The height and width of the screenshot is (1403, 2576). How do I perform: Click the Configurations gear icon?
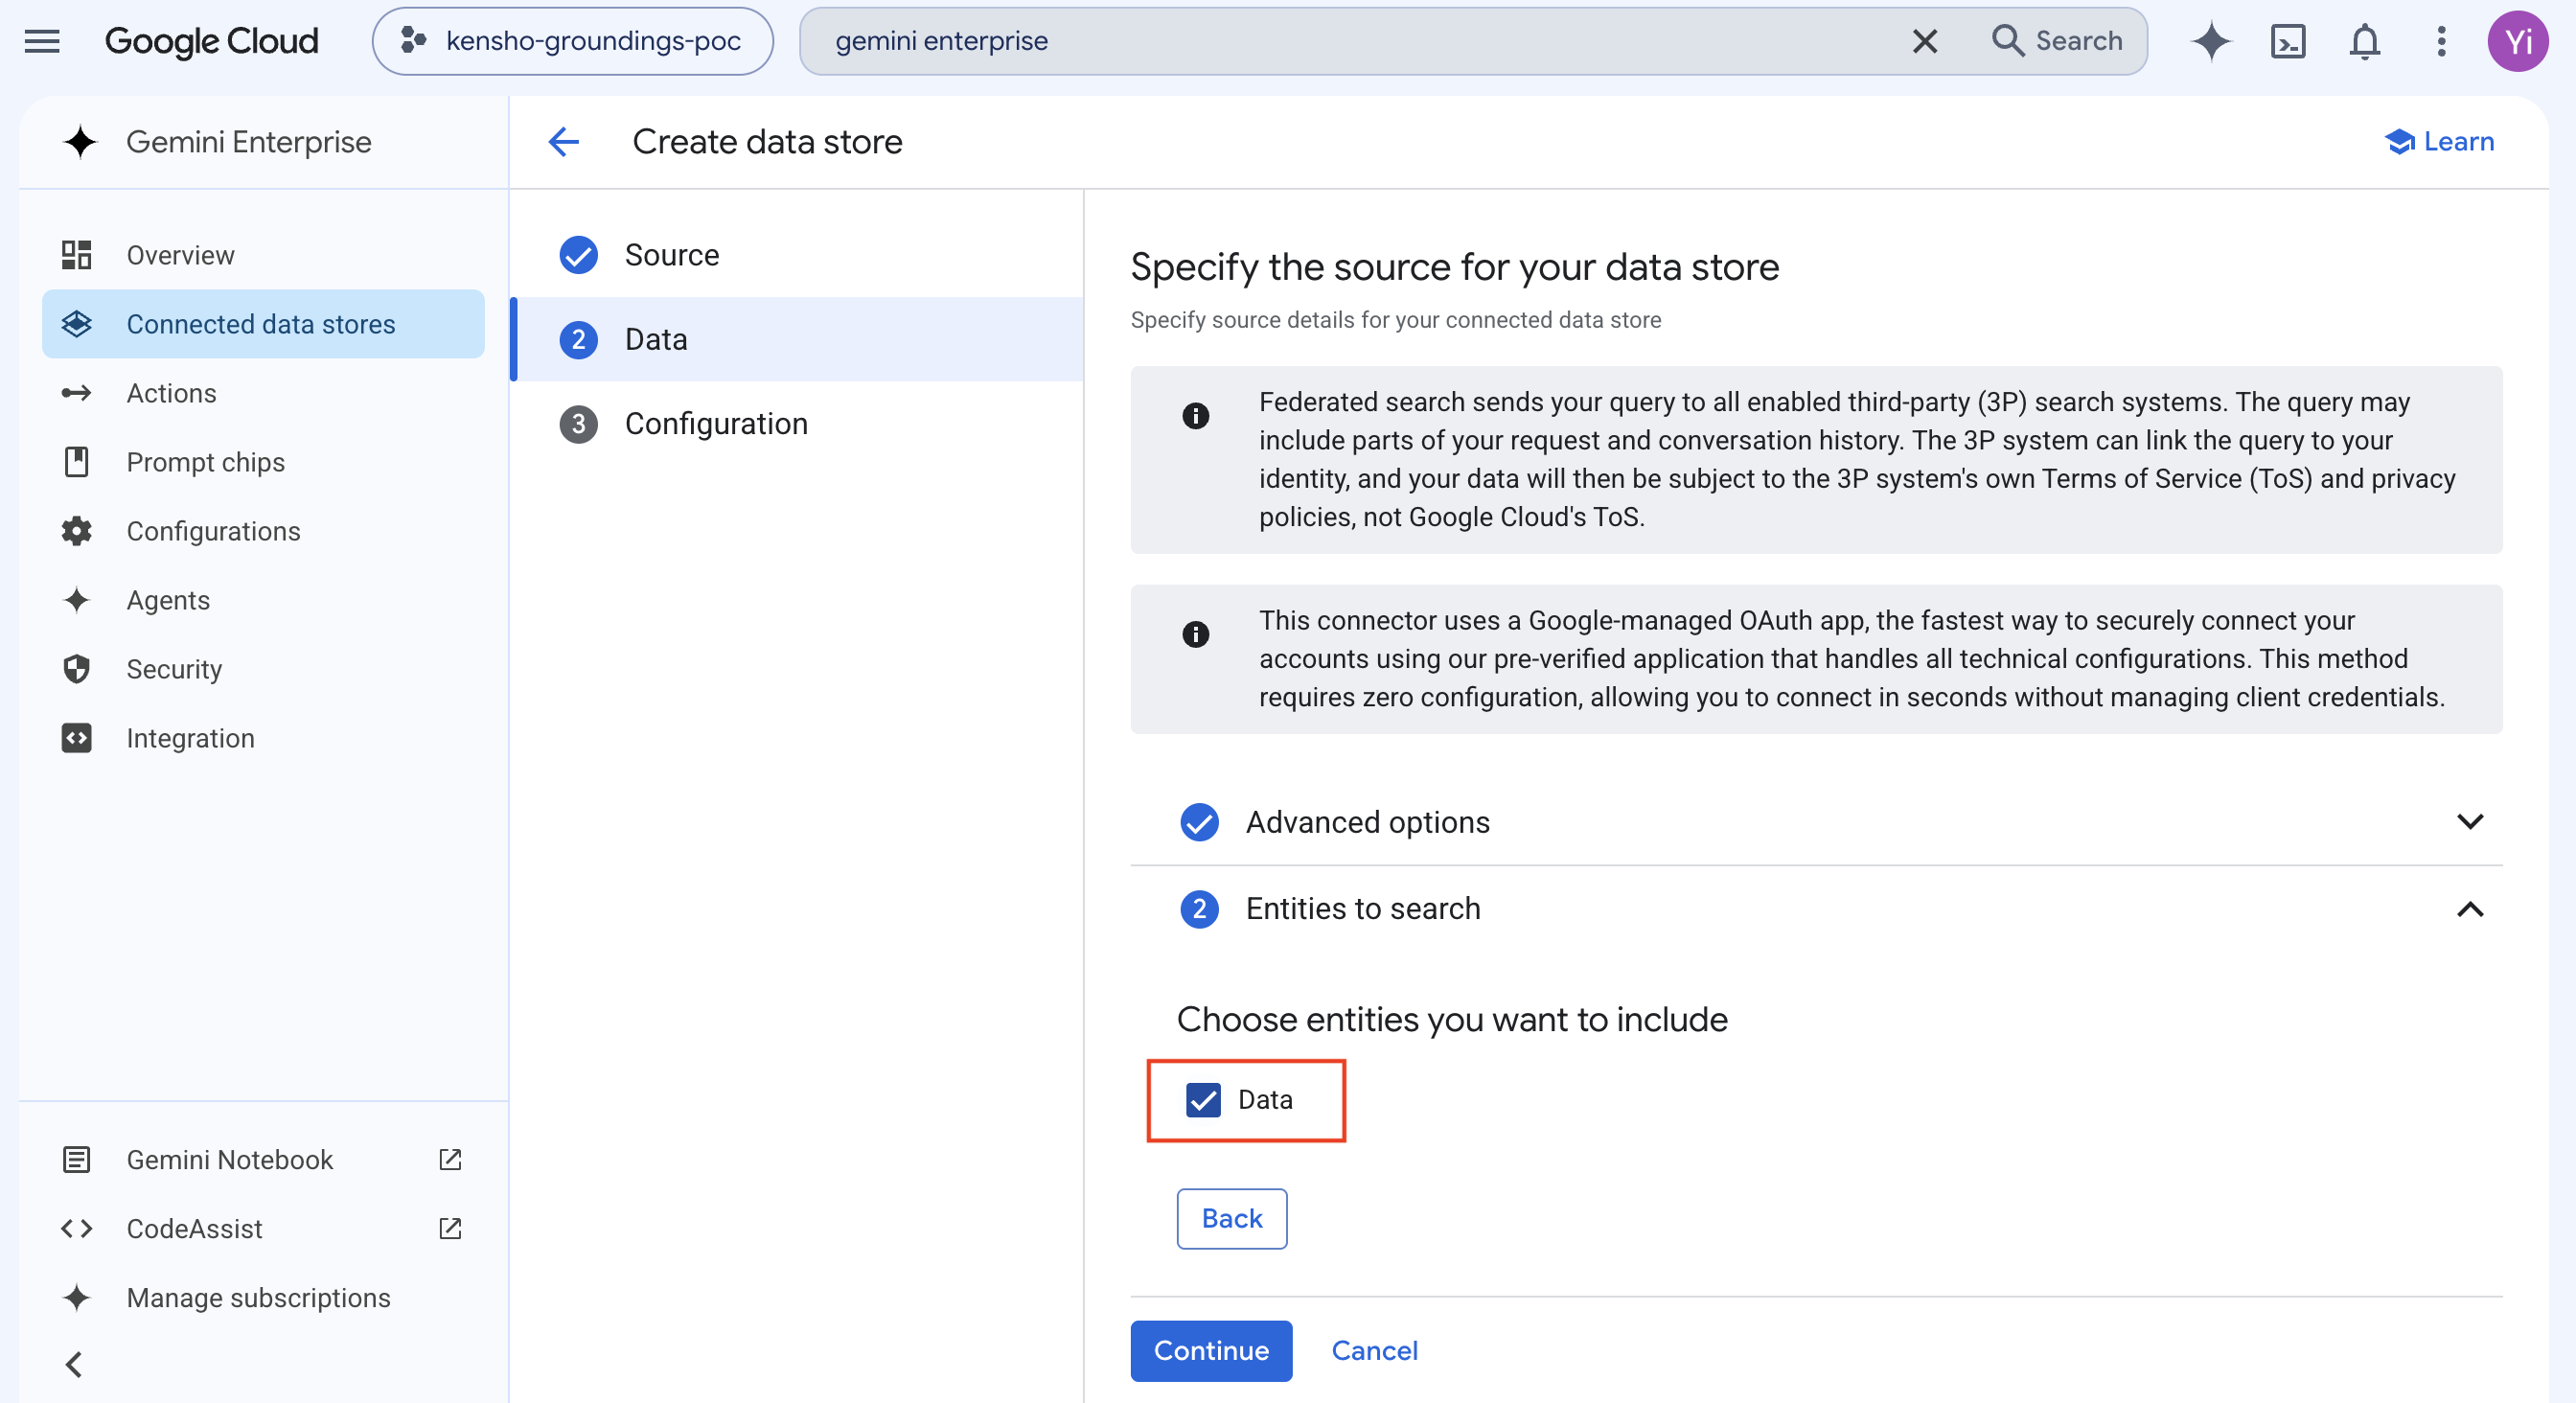pos(77,531)
